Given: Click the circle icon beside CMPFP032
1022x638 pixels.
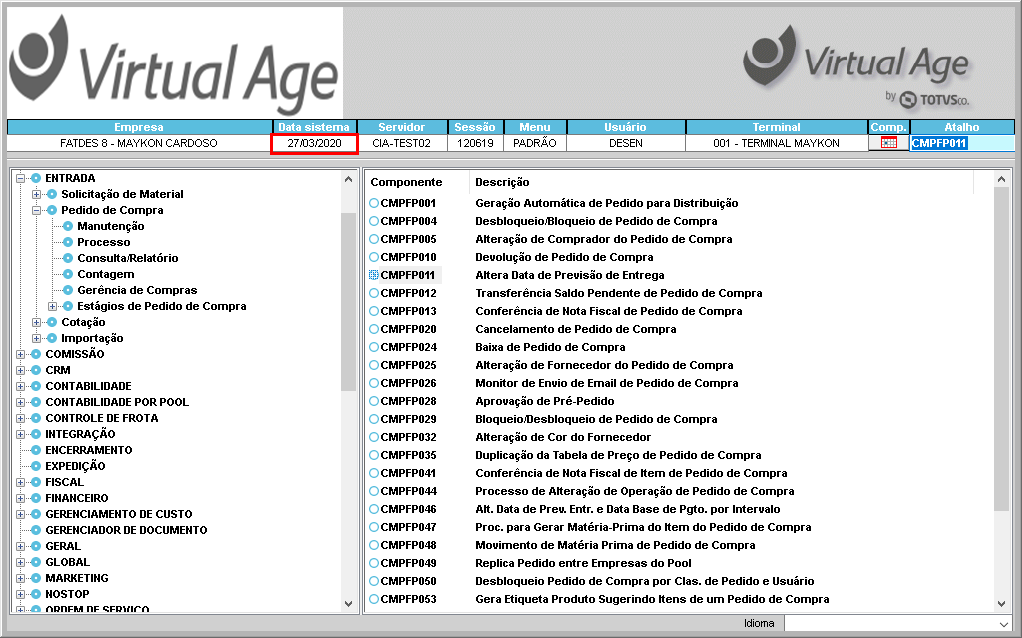Looking at the screenshot, I should 374,437.
